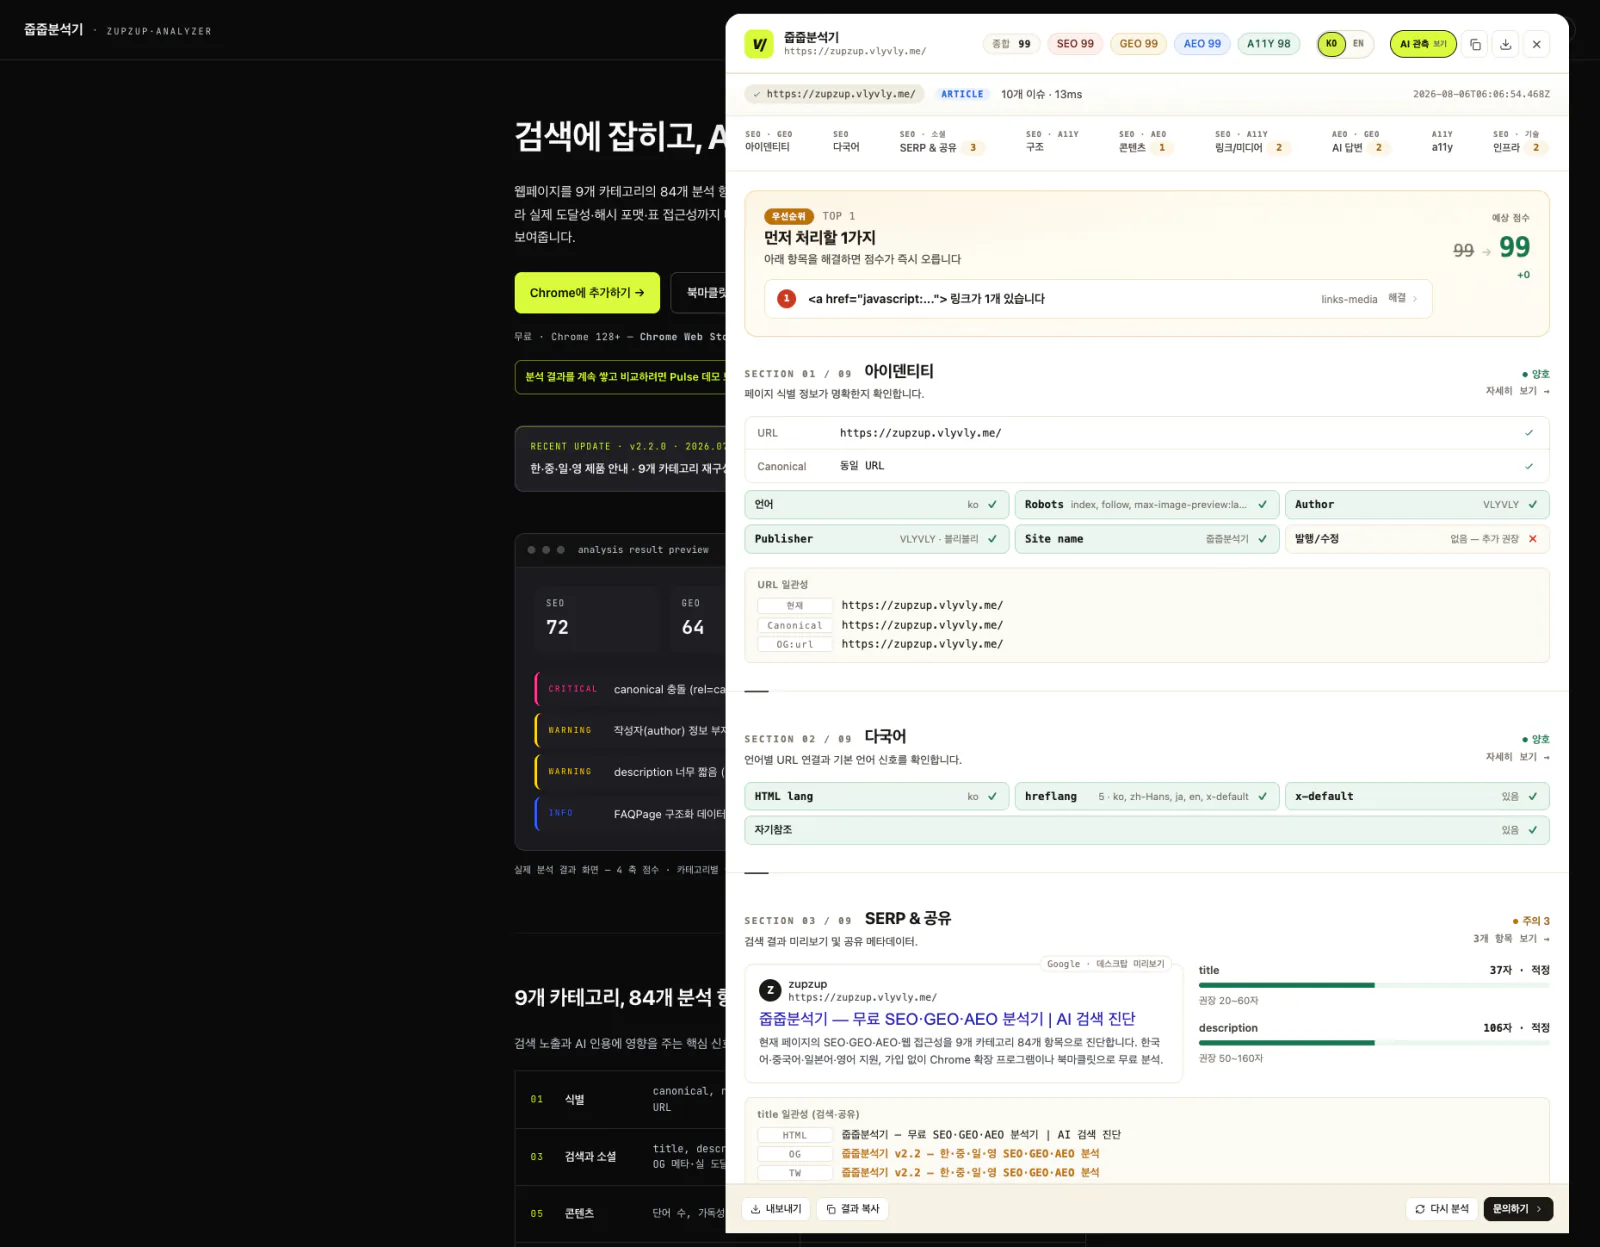This screenshot has height=1247, width=1600.
Task: Click the 01 식별 table row
Action: pos(620,1099)
